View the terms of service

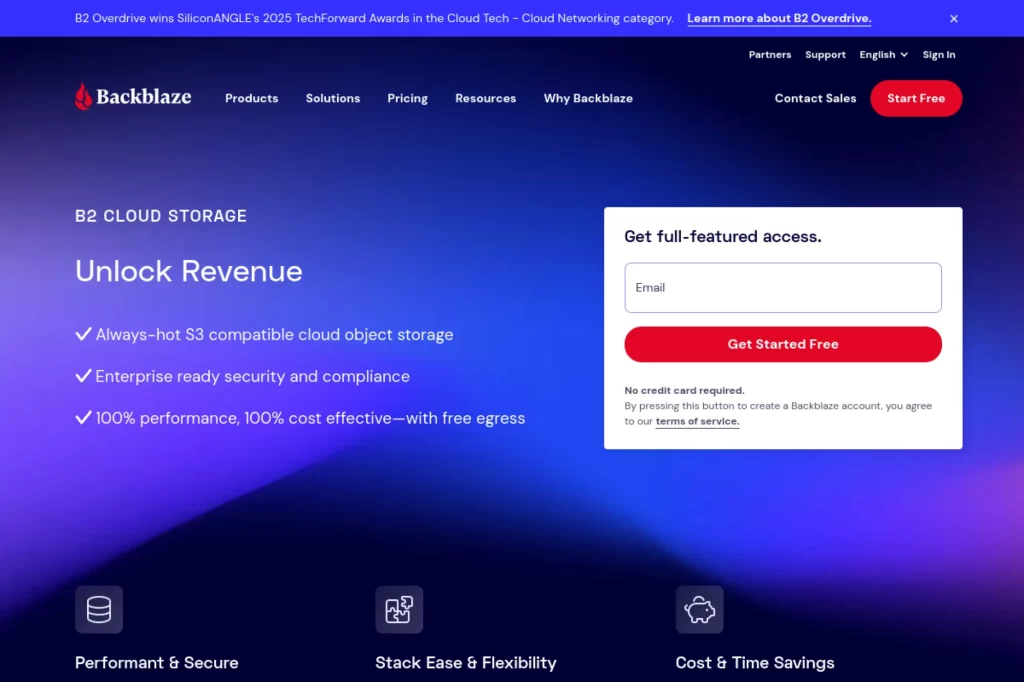pyautogui.click(x=697, y=421)
